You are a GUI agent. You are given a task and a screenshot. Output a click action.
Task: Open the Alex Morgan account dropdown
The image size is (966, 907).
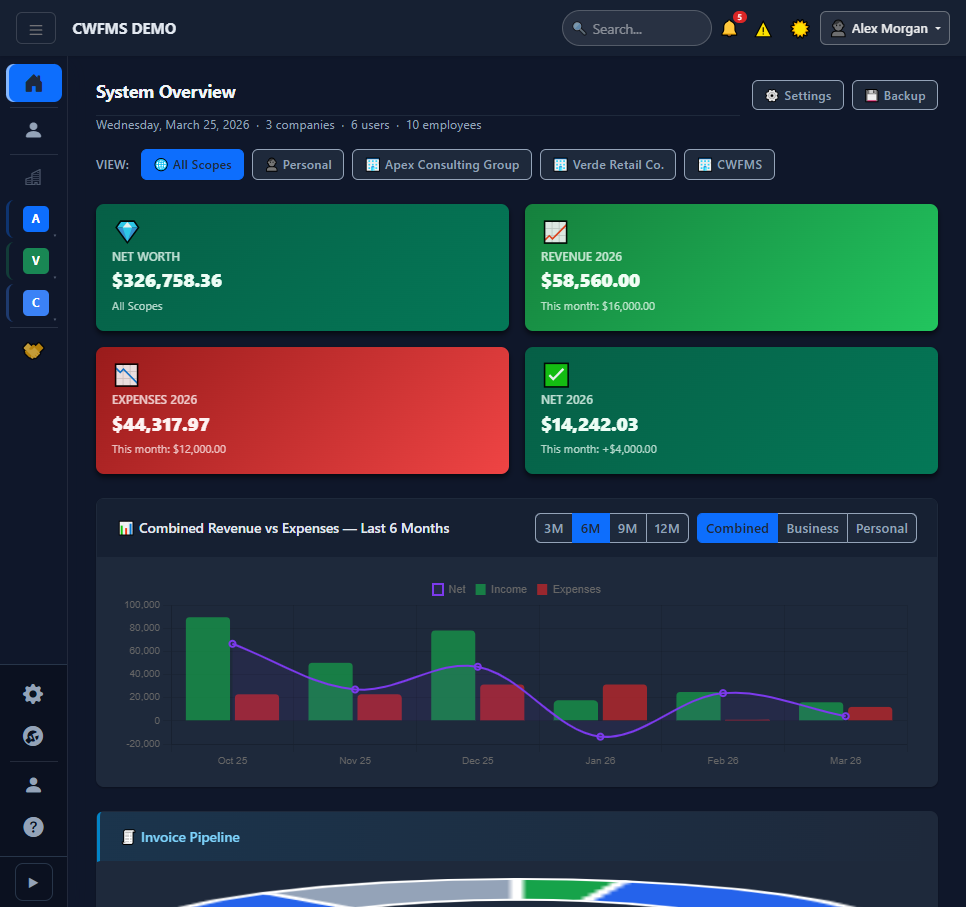pyautogui.click(x=884, y=28)
